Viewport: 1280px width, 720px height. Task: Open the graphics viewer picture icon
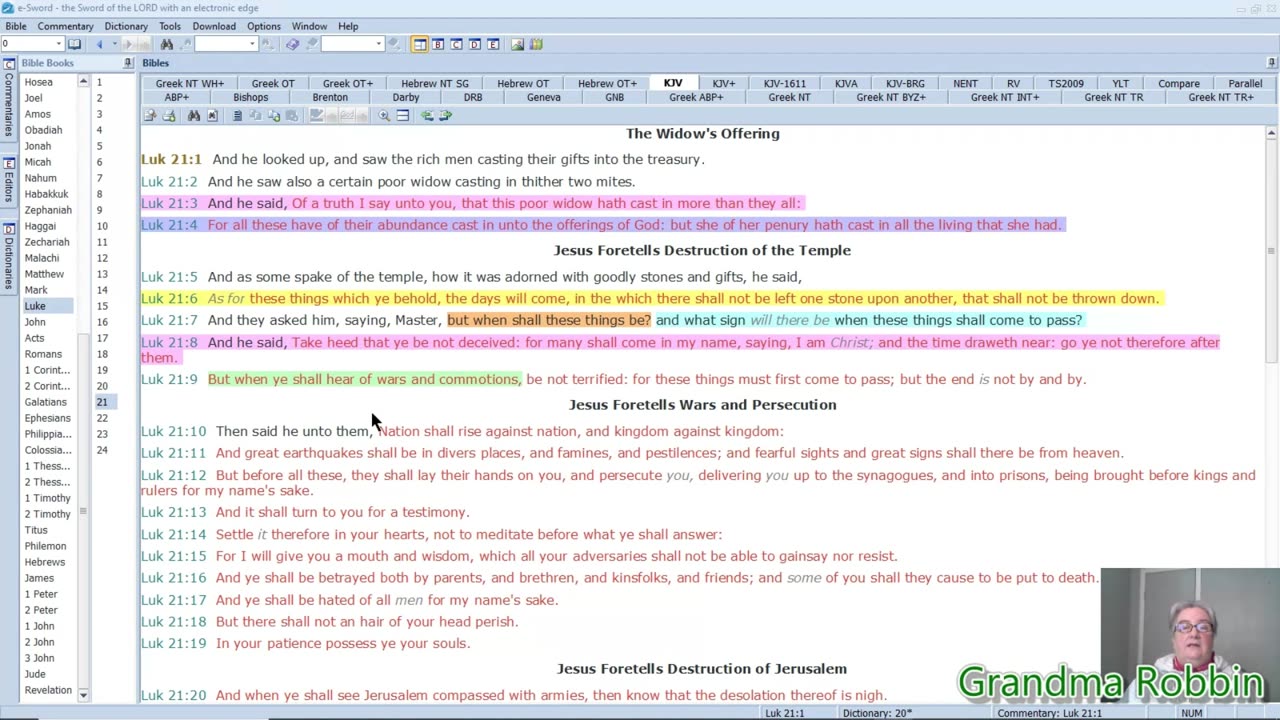click(x=517, y=44)
